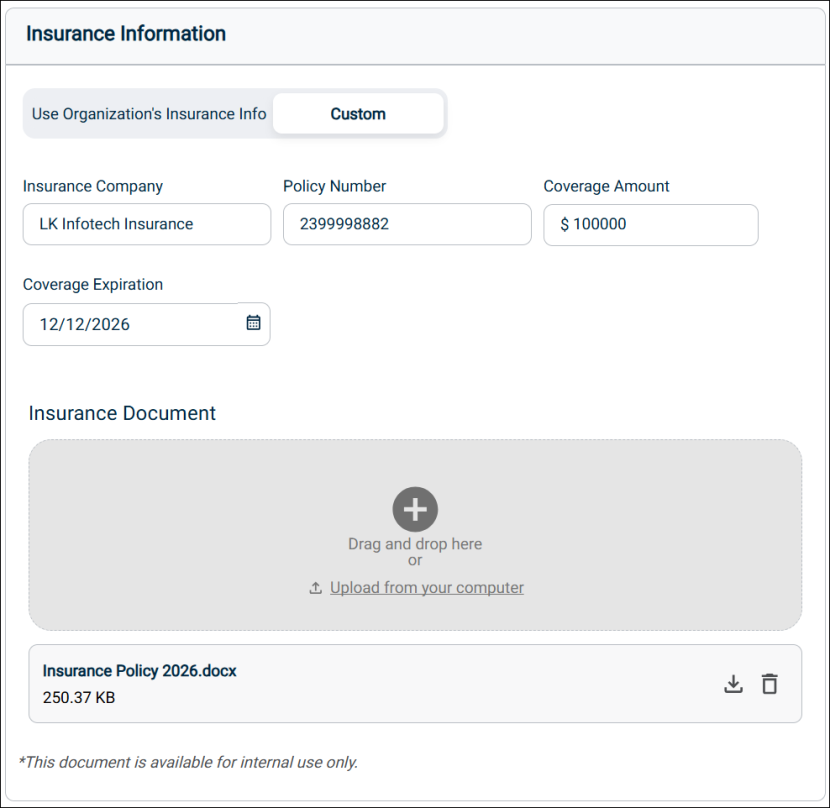Image resolution: width=830 pixels, height=808 pixels.
Task: Download the Insurance Policy 2026.docx file
Action: click(733, 684)
